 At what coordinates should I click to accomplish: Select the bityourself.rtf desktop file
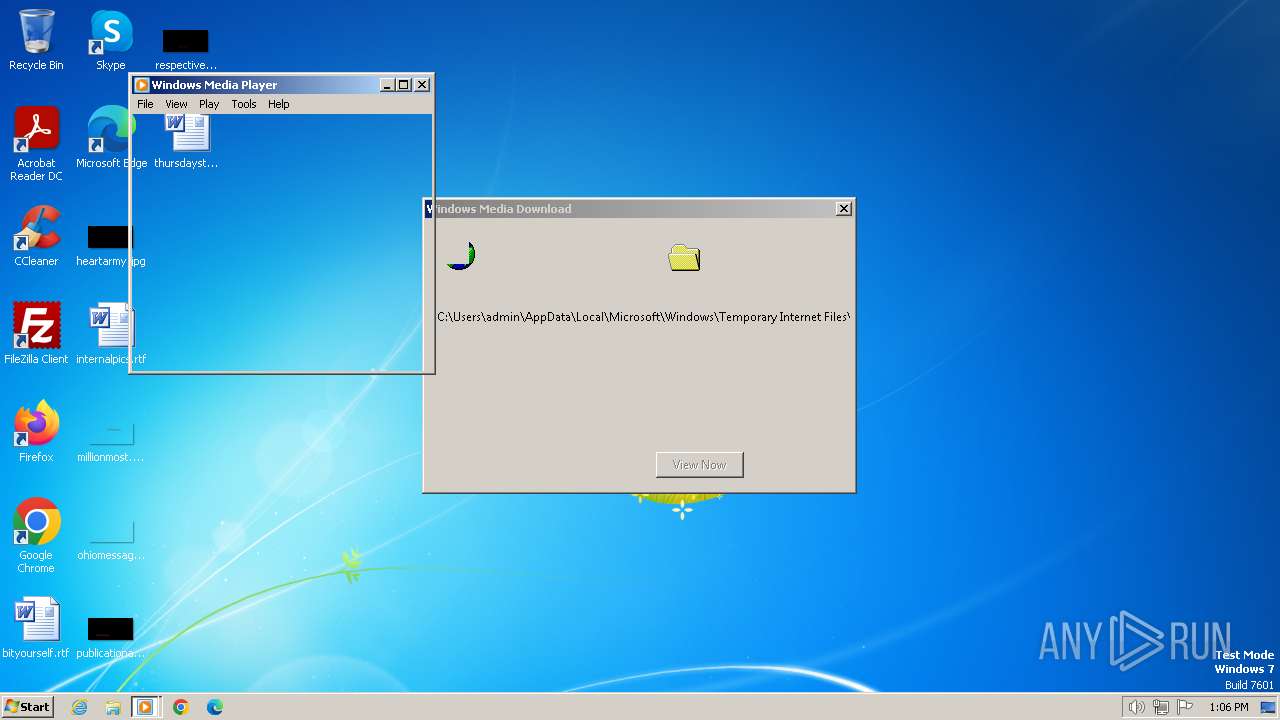[x=36, y=628]
